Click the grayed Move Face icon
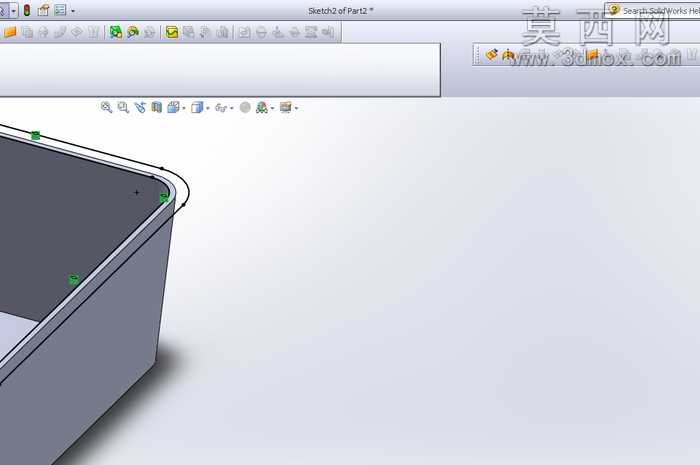The width and height of the screenshot is (700, 465). click(205, 32)
